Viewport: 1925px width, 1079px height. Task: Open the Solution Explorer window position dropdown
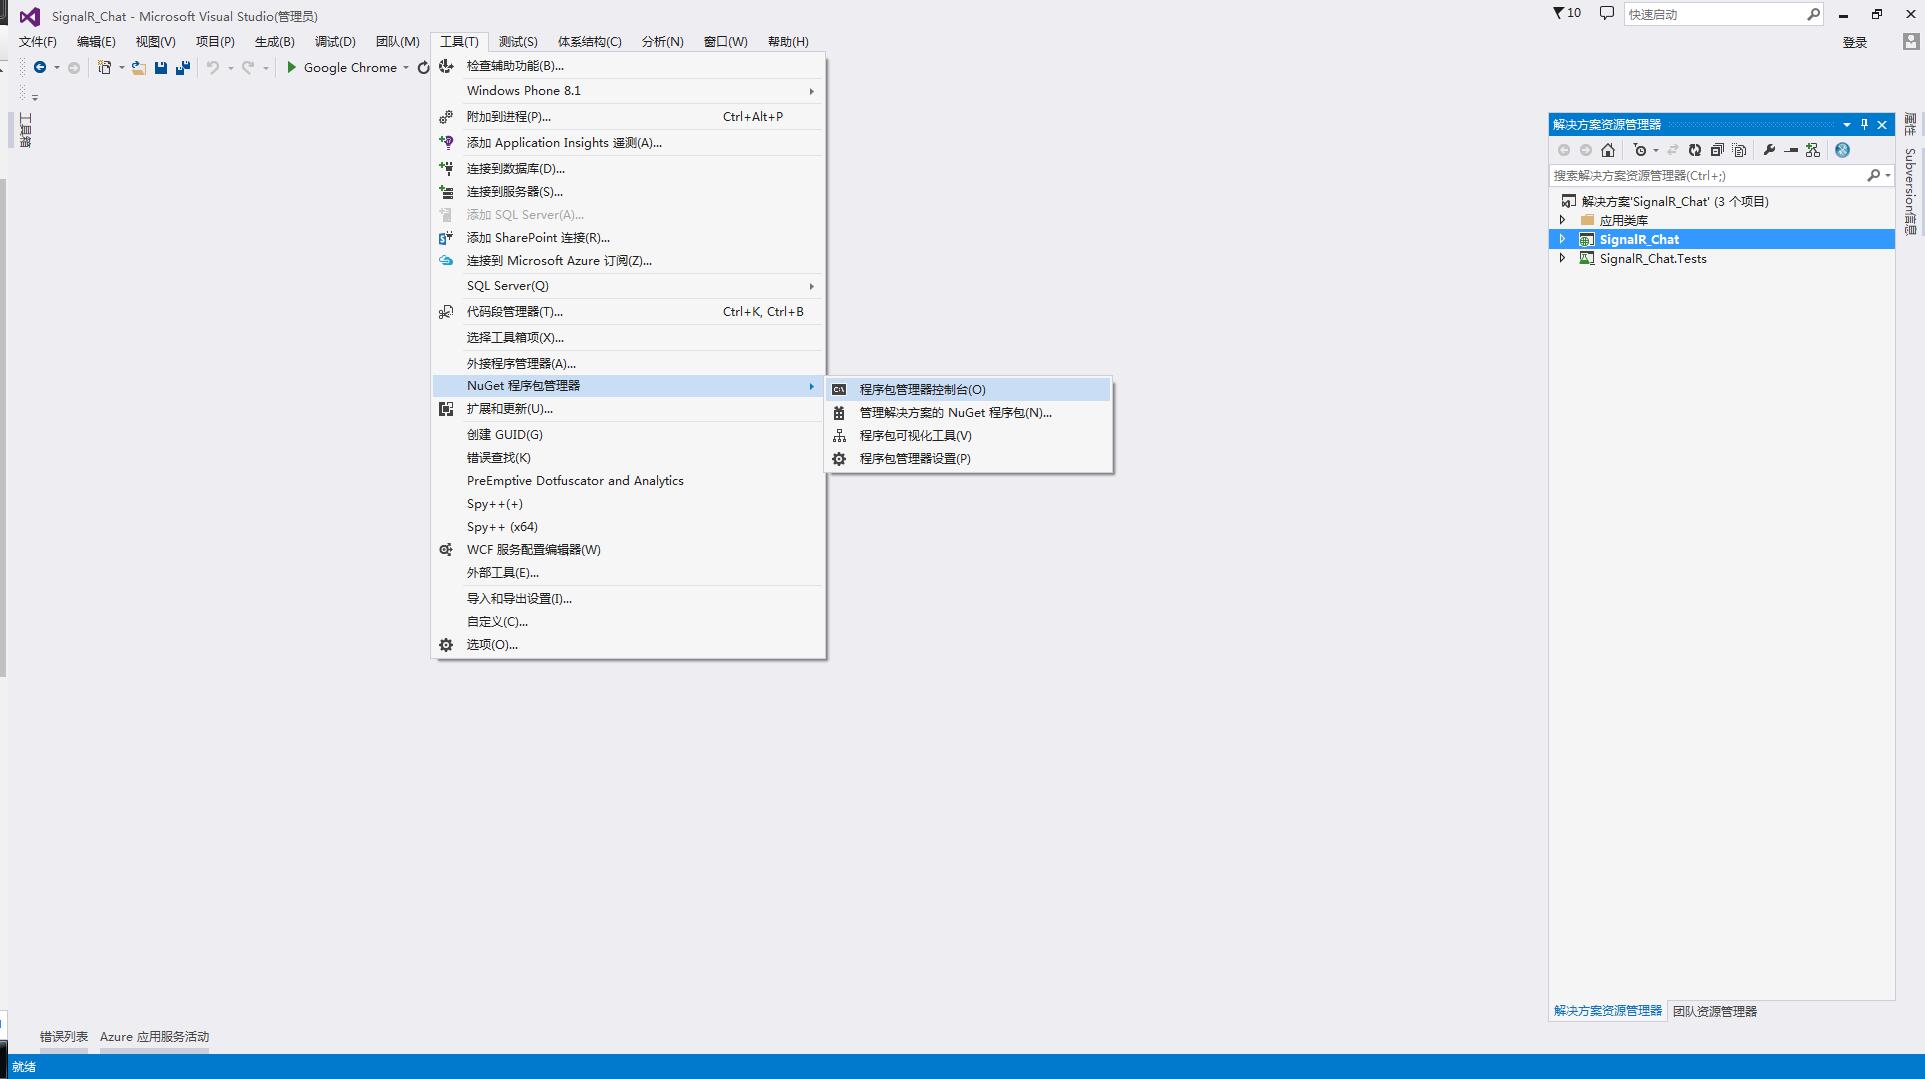tap(1846, 124)
